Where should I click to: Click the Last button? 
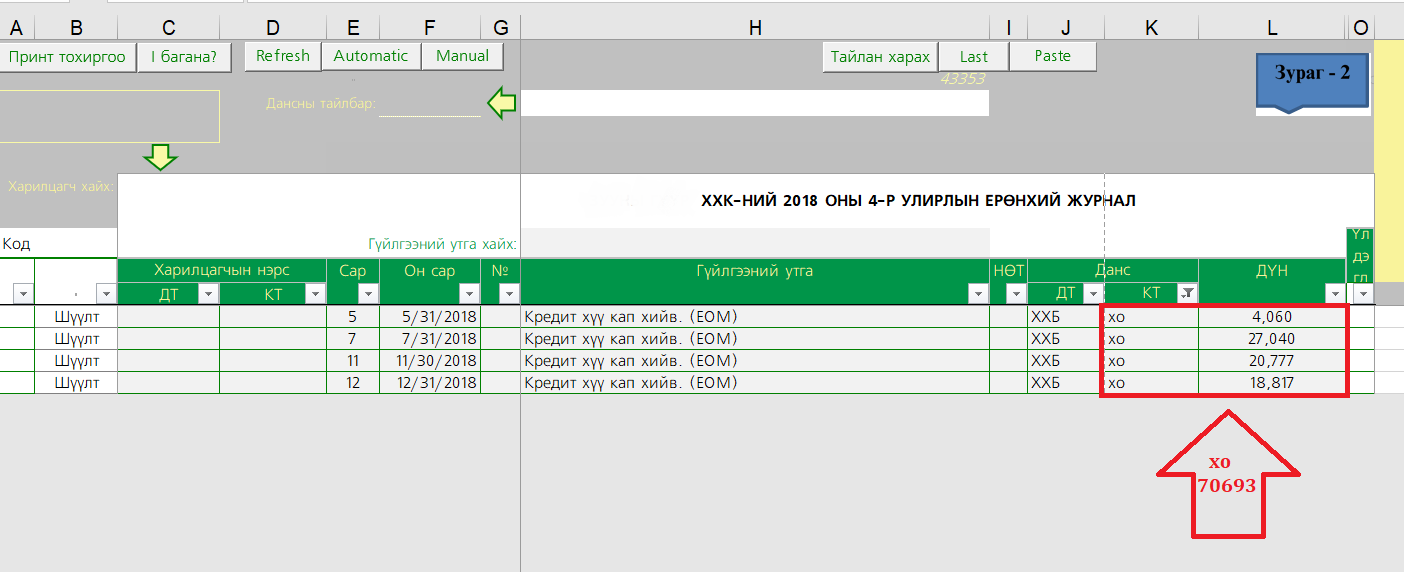click(973, 57)
